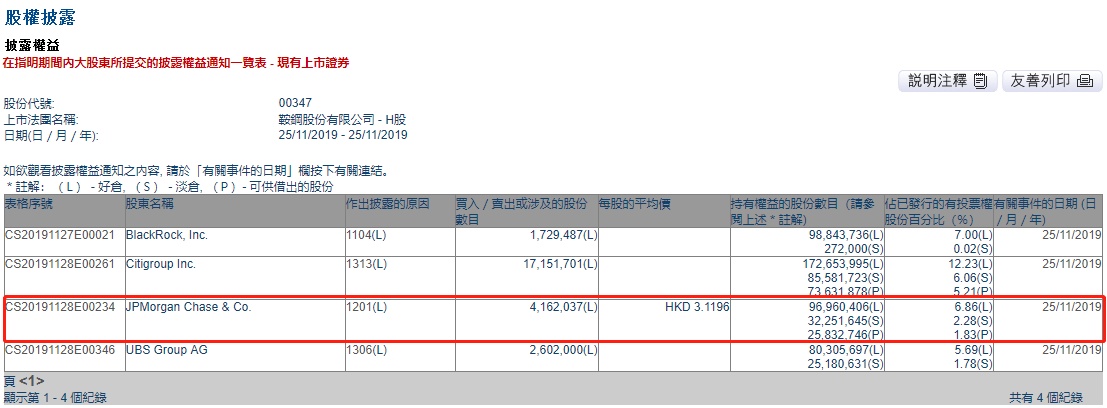1107x408 pixels.
Task: Click column header 股東名稱
Action: (x=149, y=204)
